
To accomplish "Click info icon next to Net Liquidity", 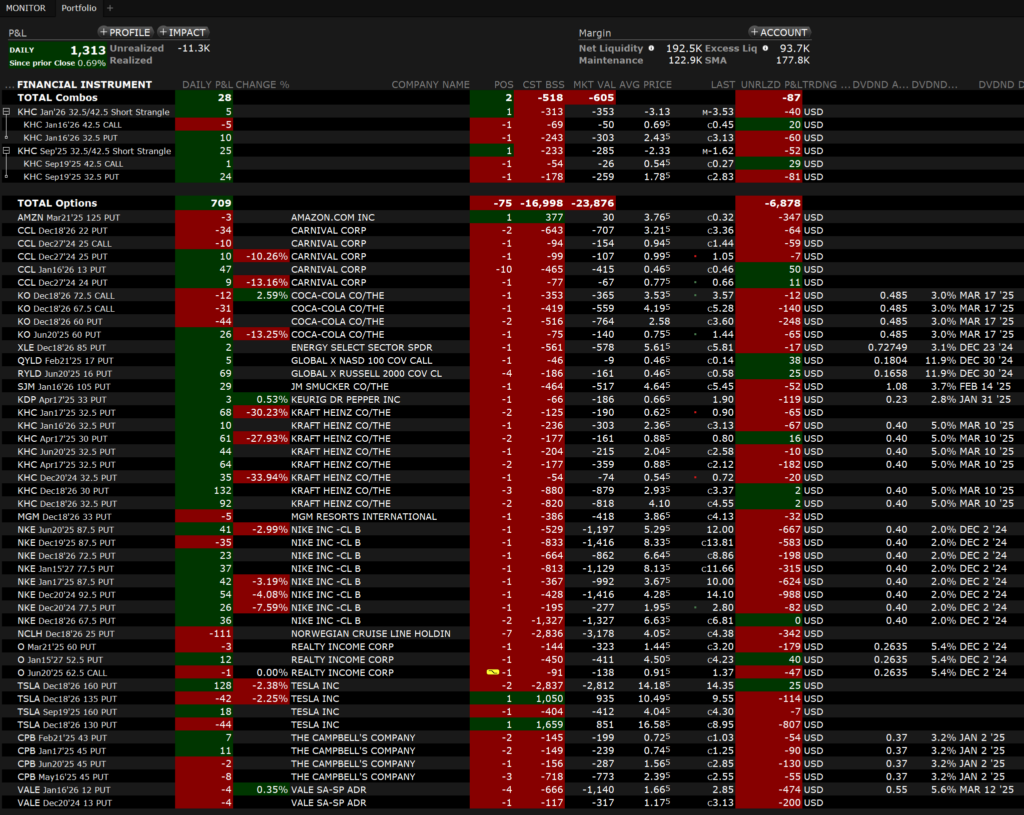I will [651, 47].
